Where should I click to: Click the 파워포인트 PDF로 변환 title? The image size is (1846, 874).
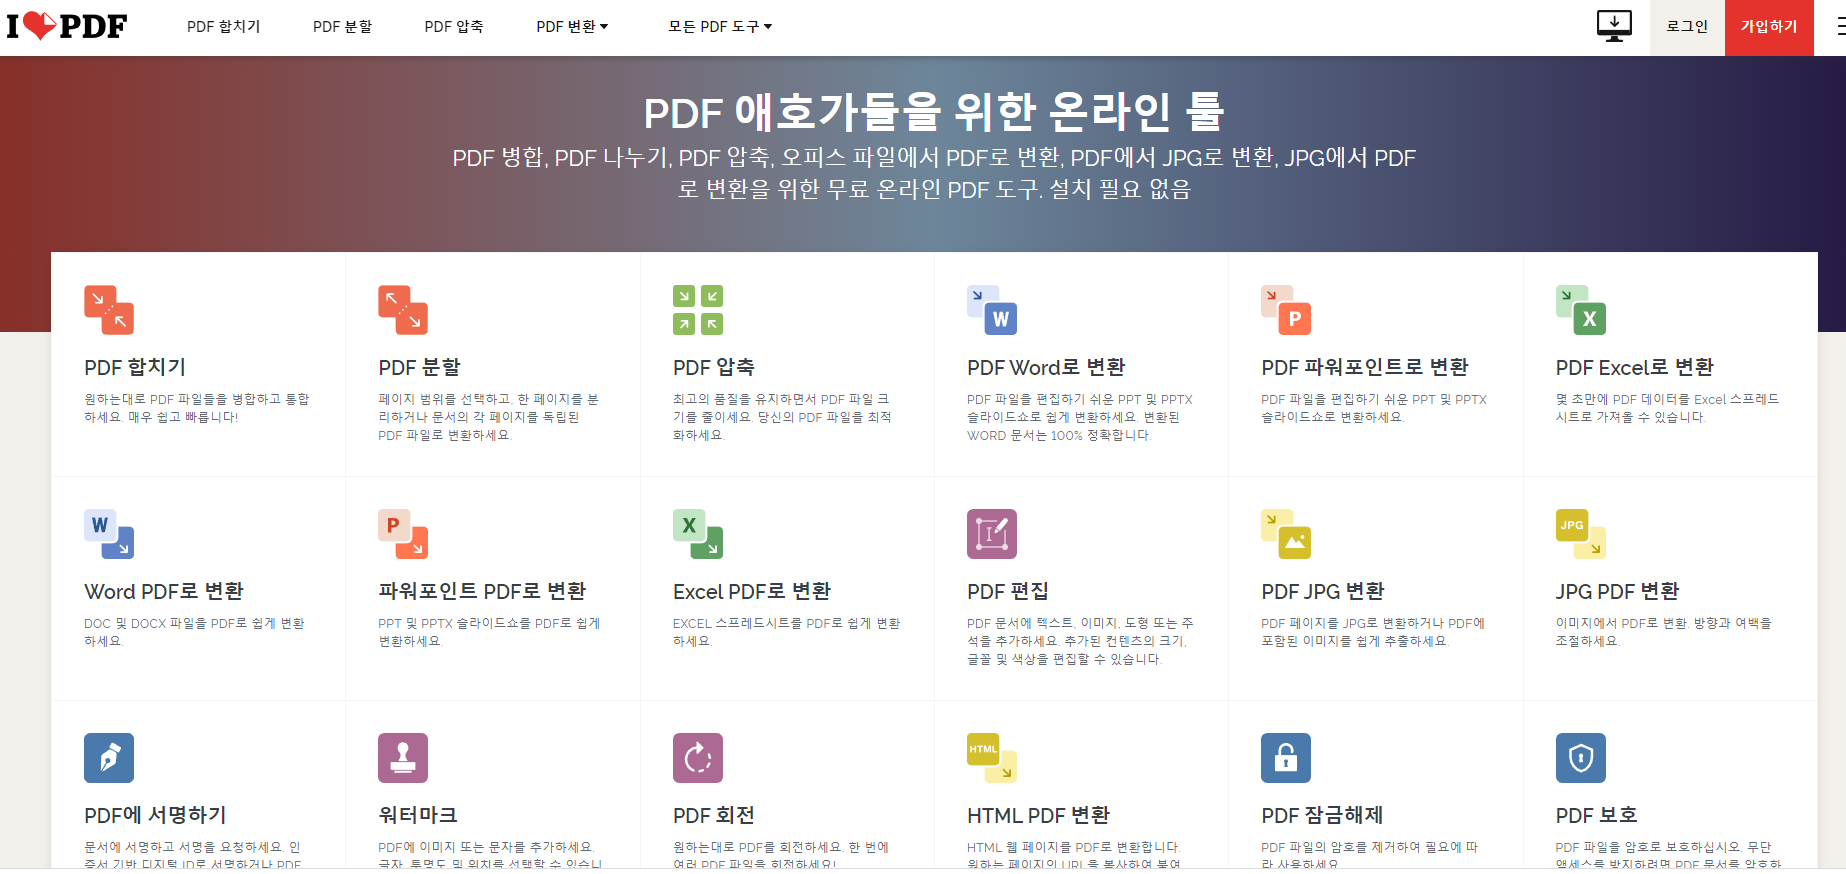(482, 591)
